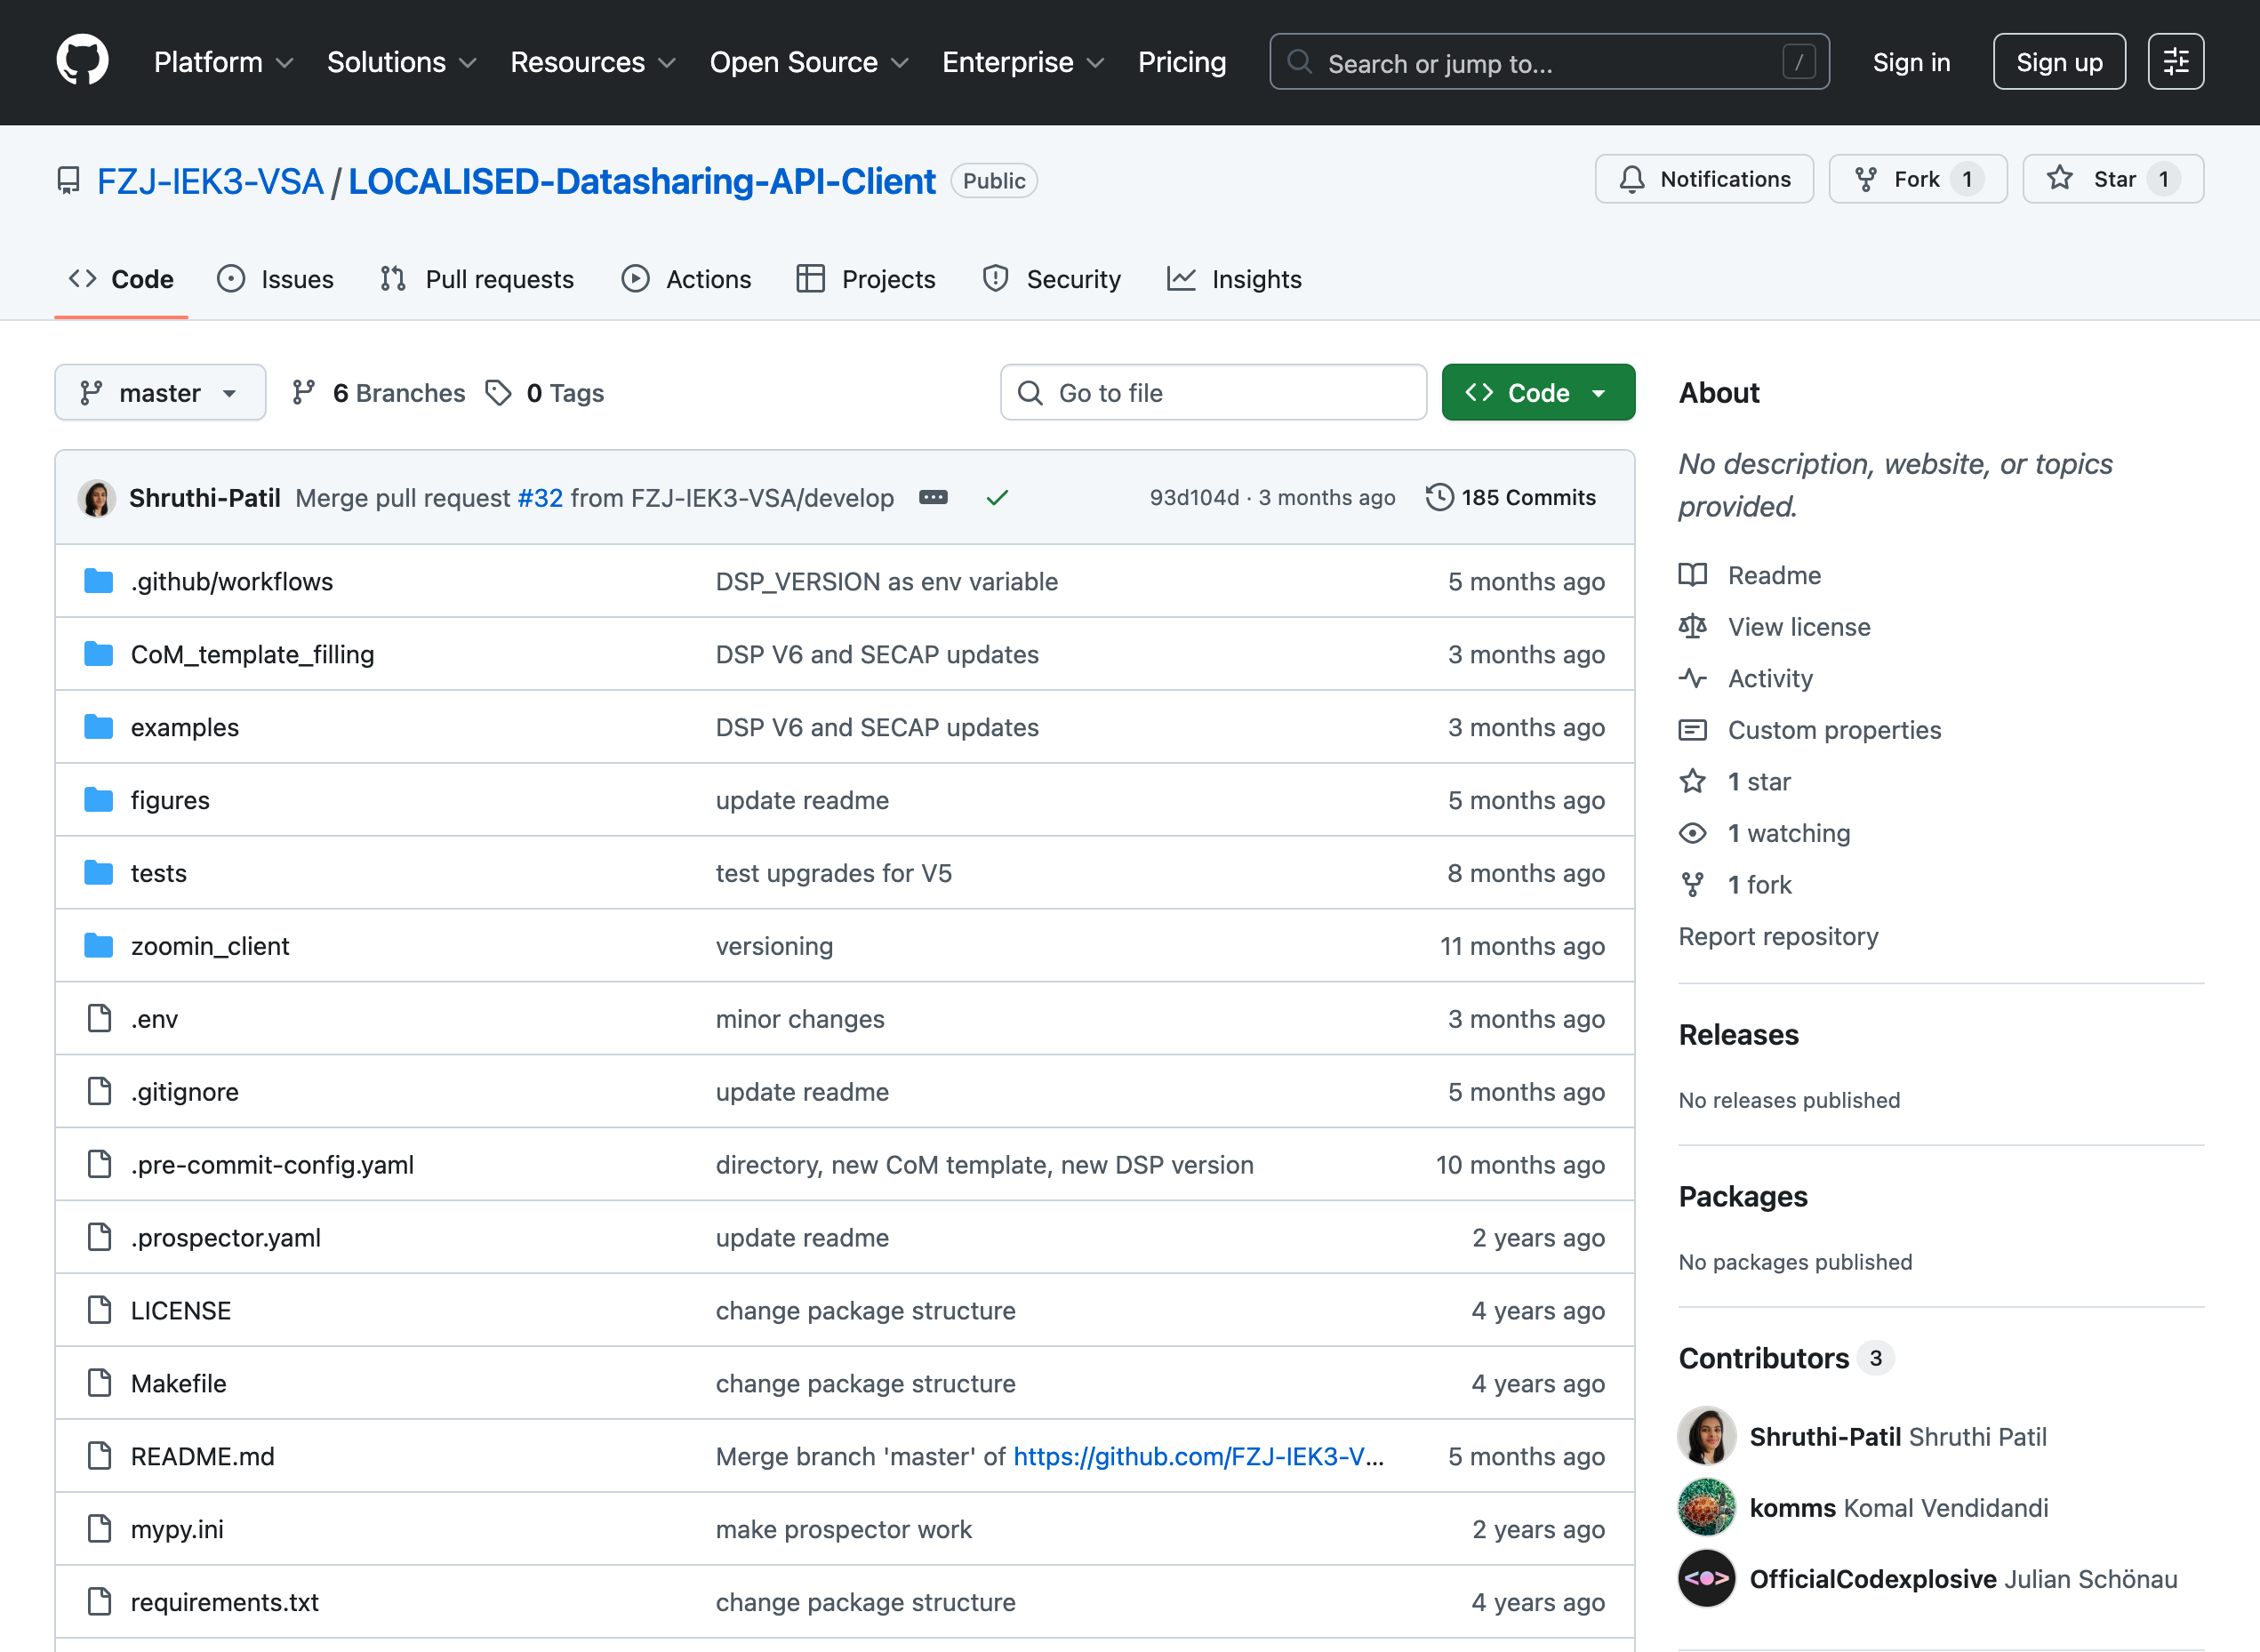Open the green Code dropdown
2260x1652 pixels.
pyautogui.click(x=1537, y=393)
